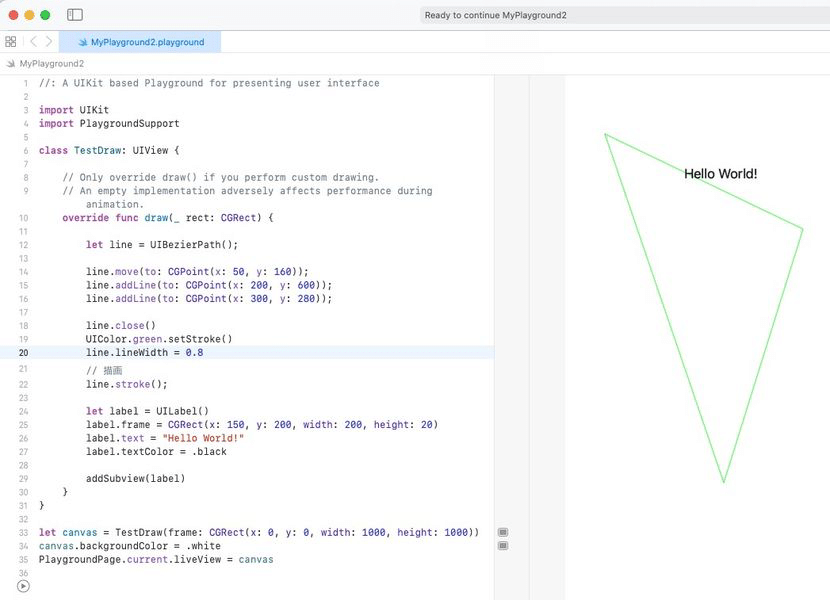Click the addLine statement with y: 600
The height and width of the screenshot is (600, 830).
(209, 285)
